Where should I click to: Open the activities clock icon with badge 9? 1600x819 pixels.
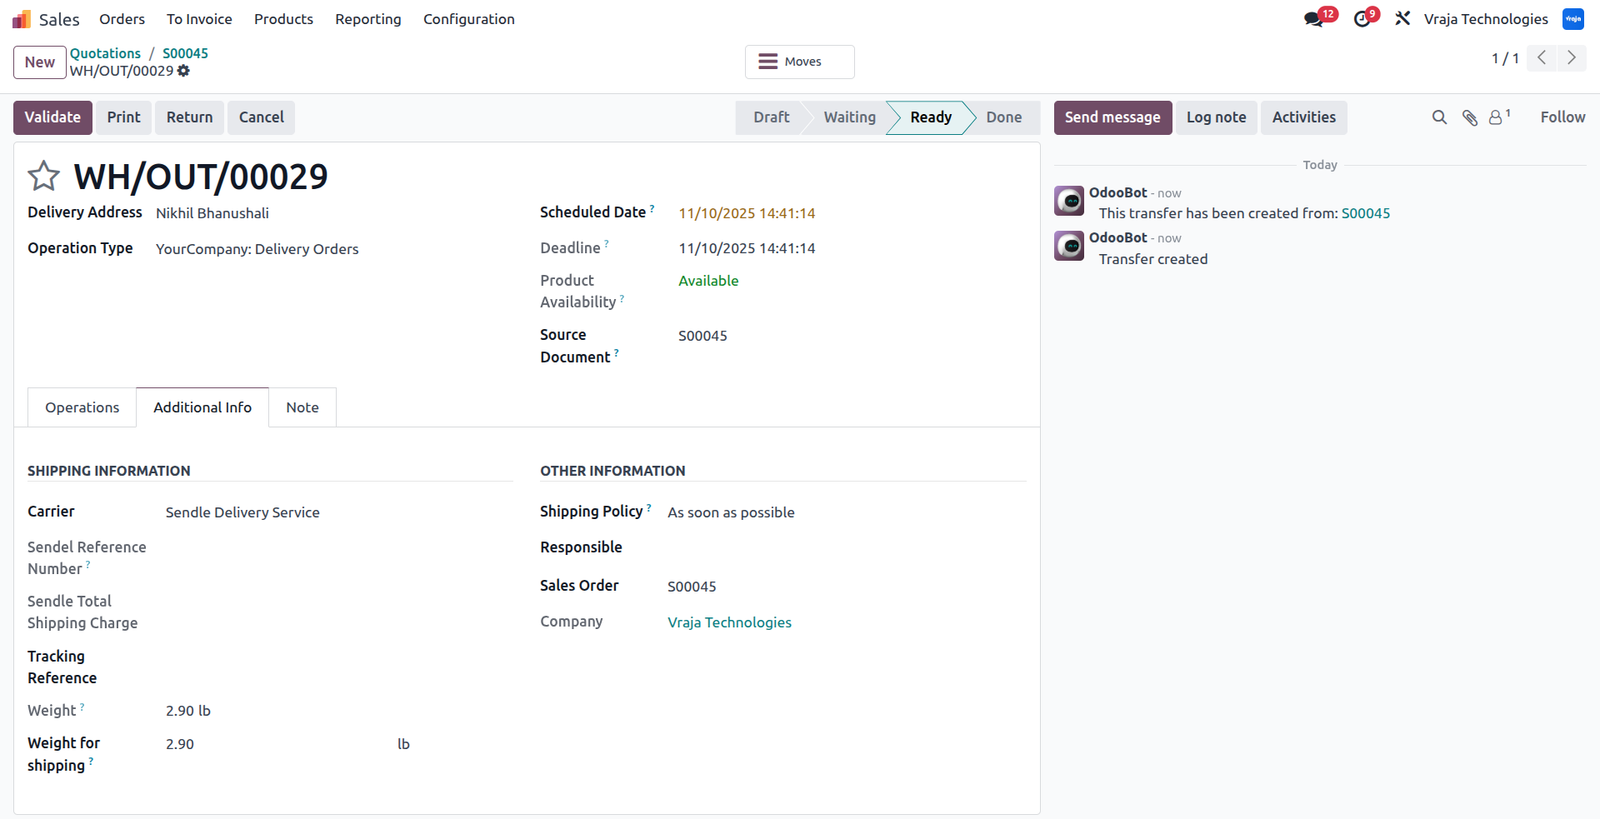click(x=1366, y=18)
